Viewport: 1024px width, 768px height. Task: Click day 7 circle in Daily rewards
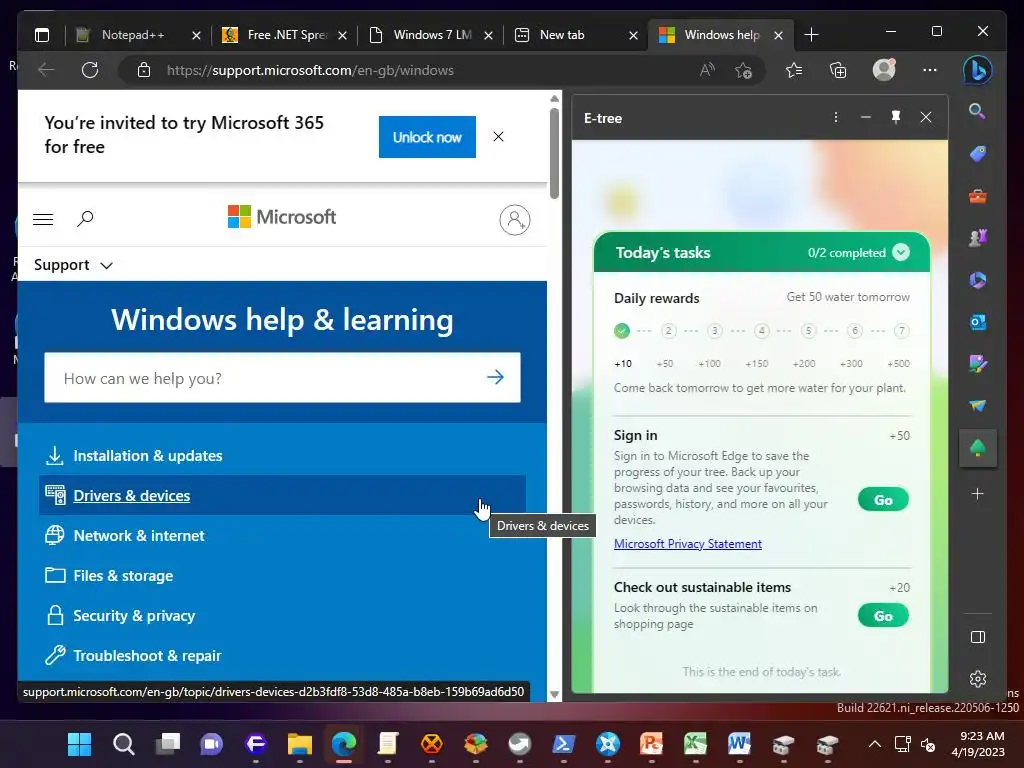(901, 330)
